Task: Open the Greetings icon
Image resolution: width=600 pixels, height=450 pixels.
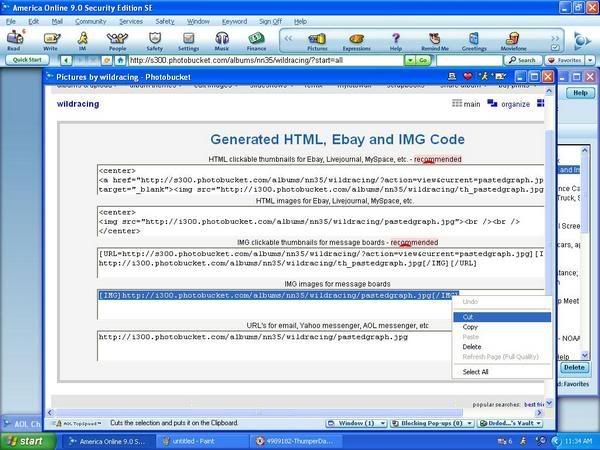Action: (474, 41)
